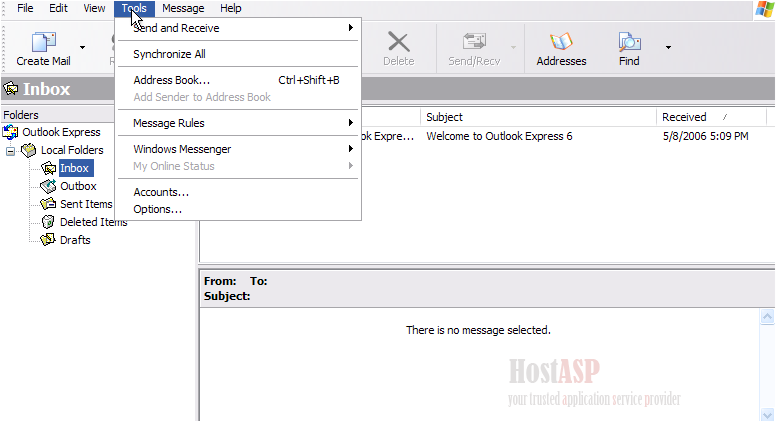Screen dimensions: 776x422
Task: Click the preview pane scroll up arrow
Action: click(767, 317)
